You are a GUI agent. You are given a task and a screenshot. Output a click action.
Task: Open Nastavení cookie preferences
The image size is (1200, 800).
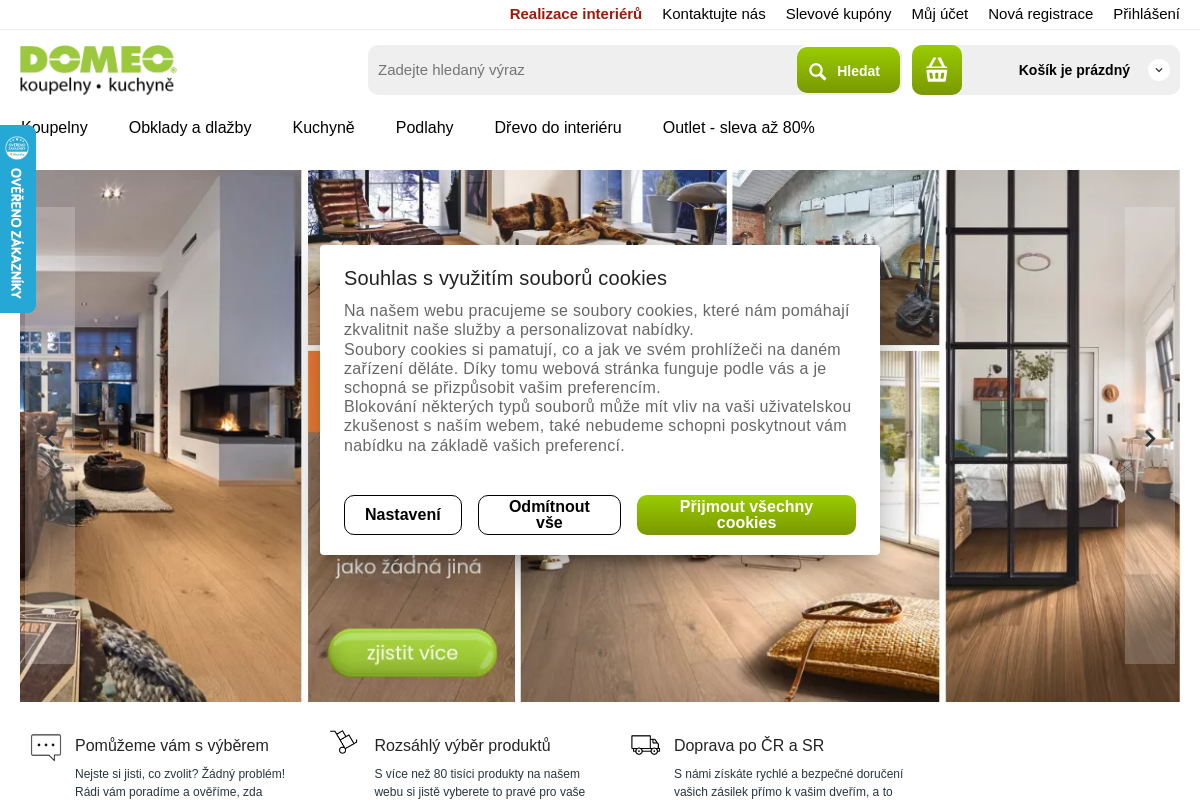click(403, 515)
